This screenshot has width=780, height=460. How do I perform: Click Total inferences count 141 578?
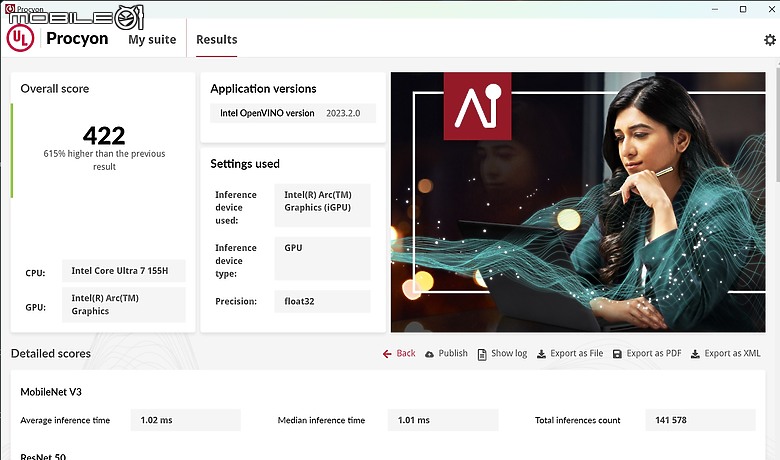pos(700,420)
